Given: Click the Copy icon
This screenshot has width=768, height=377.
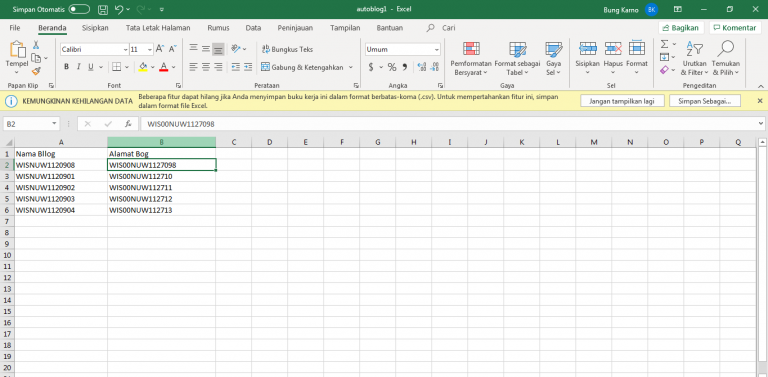Looking at the screenshot, I should pos(36,58).
